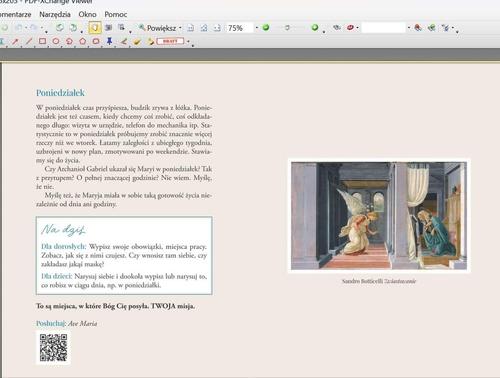Click the Botticelli Annunciation painting

(379, 216)
